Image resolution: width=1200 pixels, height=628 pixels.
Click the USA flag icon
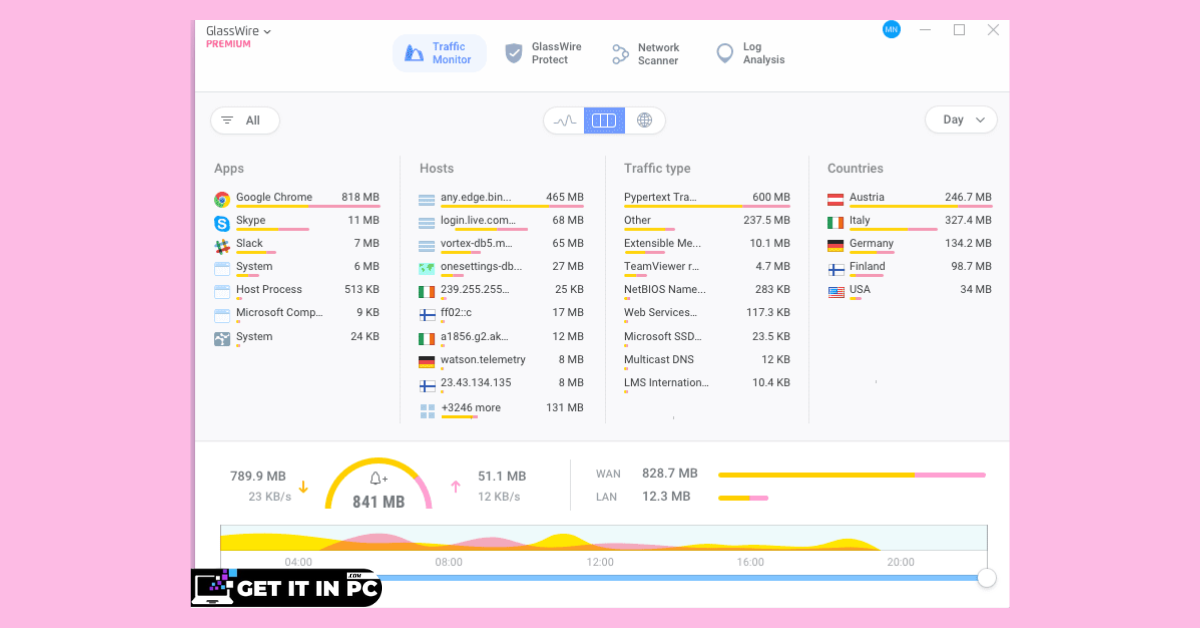click(x=836, y=291)
